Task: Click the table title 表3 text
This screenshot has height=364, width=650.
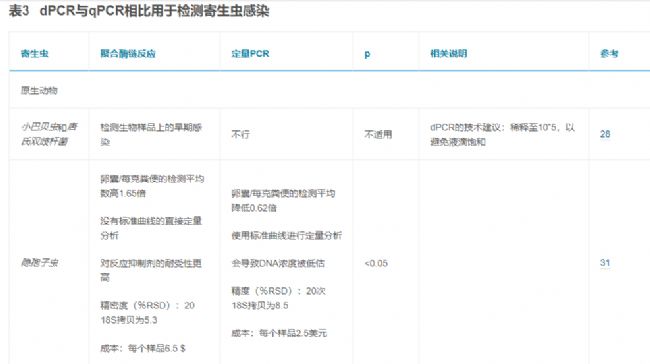Action: click(19, 11)
